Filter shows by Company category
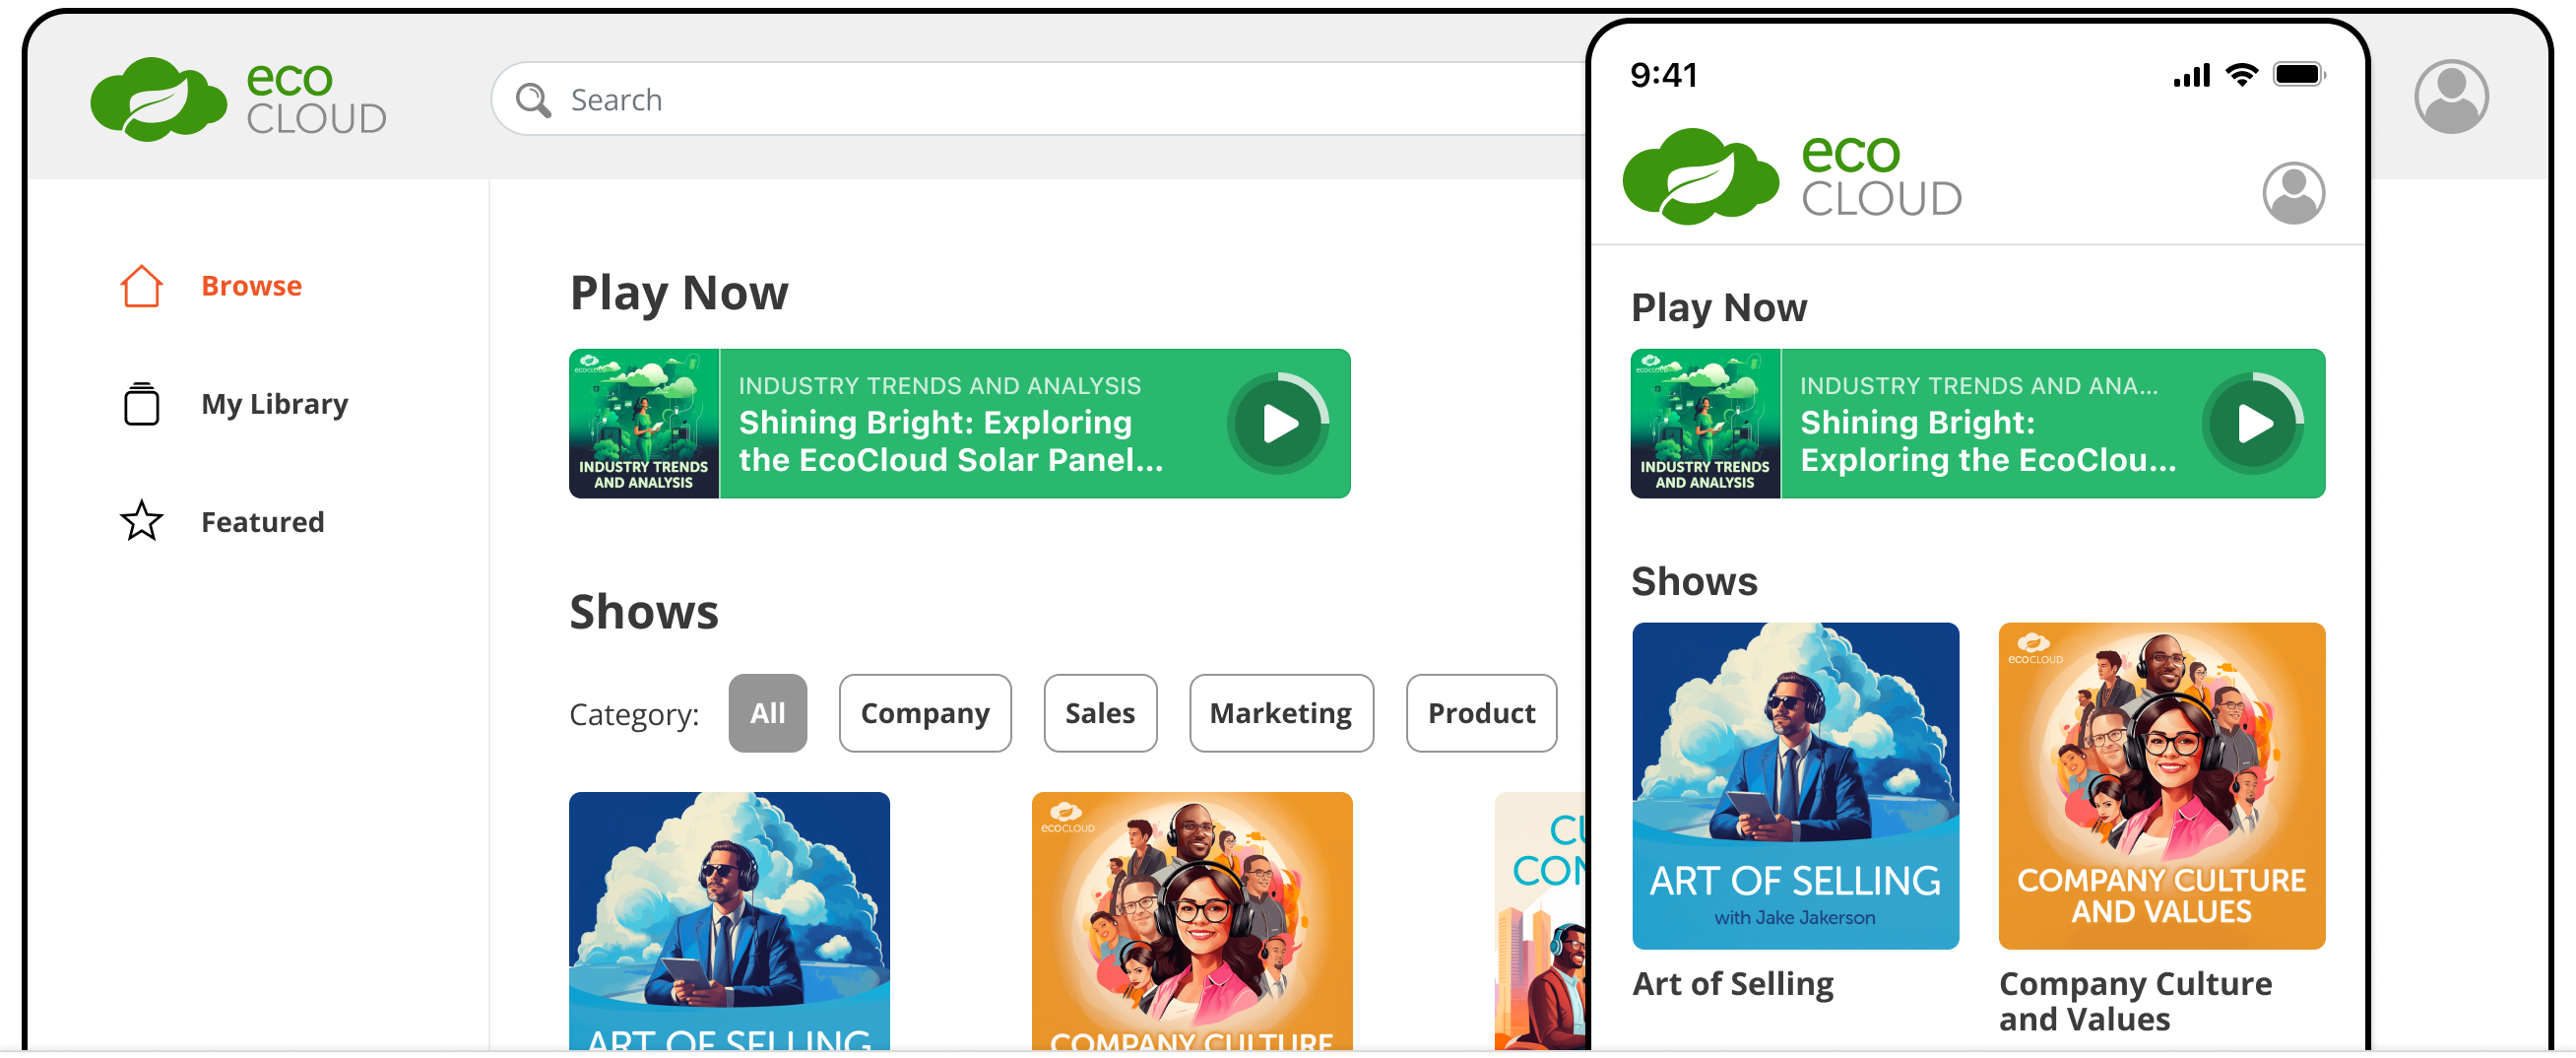This screenshot has height=1058, width=2576. coord(924,713)
